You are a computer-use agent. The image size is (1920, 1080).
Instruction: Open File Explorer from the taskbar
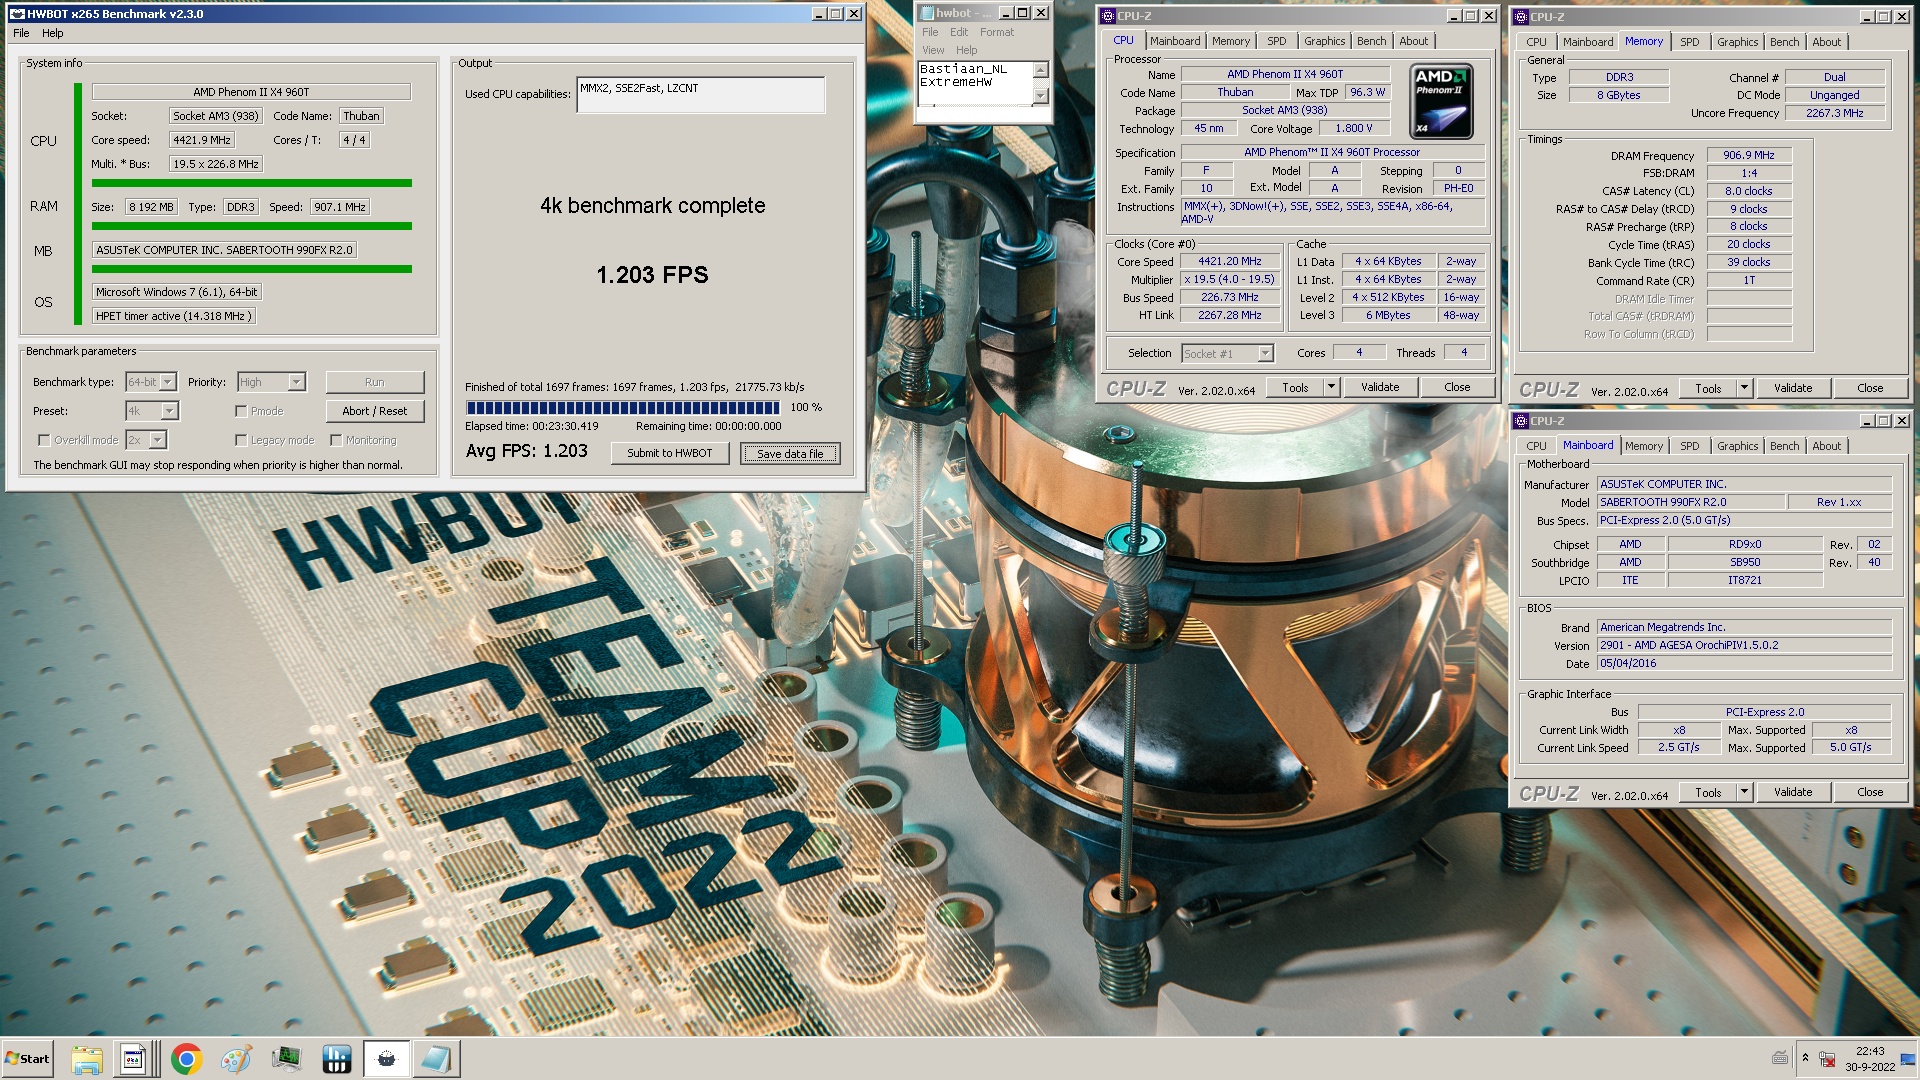(87, 1059)
